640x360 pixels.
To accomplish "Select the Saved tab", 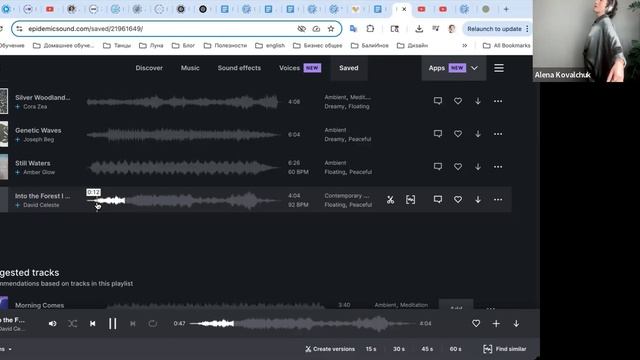I will click(349, 68).
